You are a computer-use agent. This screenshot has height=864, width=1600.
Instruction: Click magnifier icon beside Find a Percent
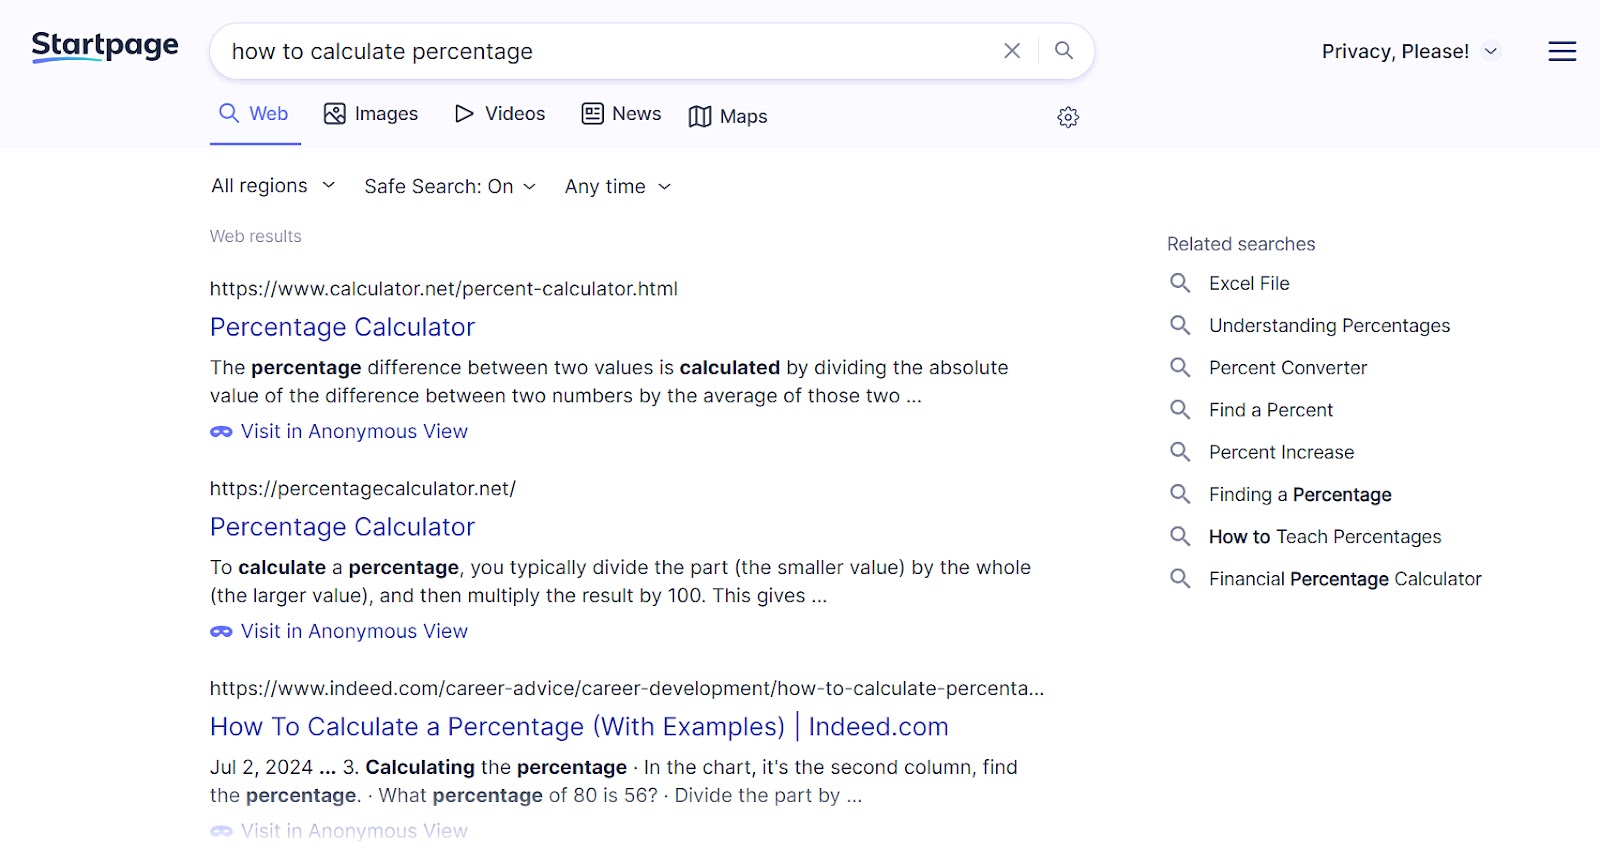[x=1180, y=409]
